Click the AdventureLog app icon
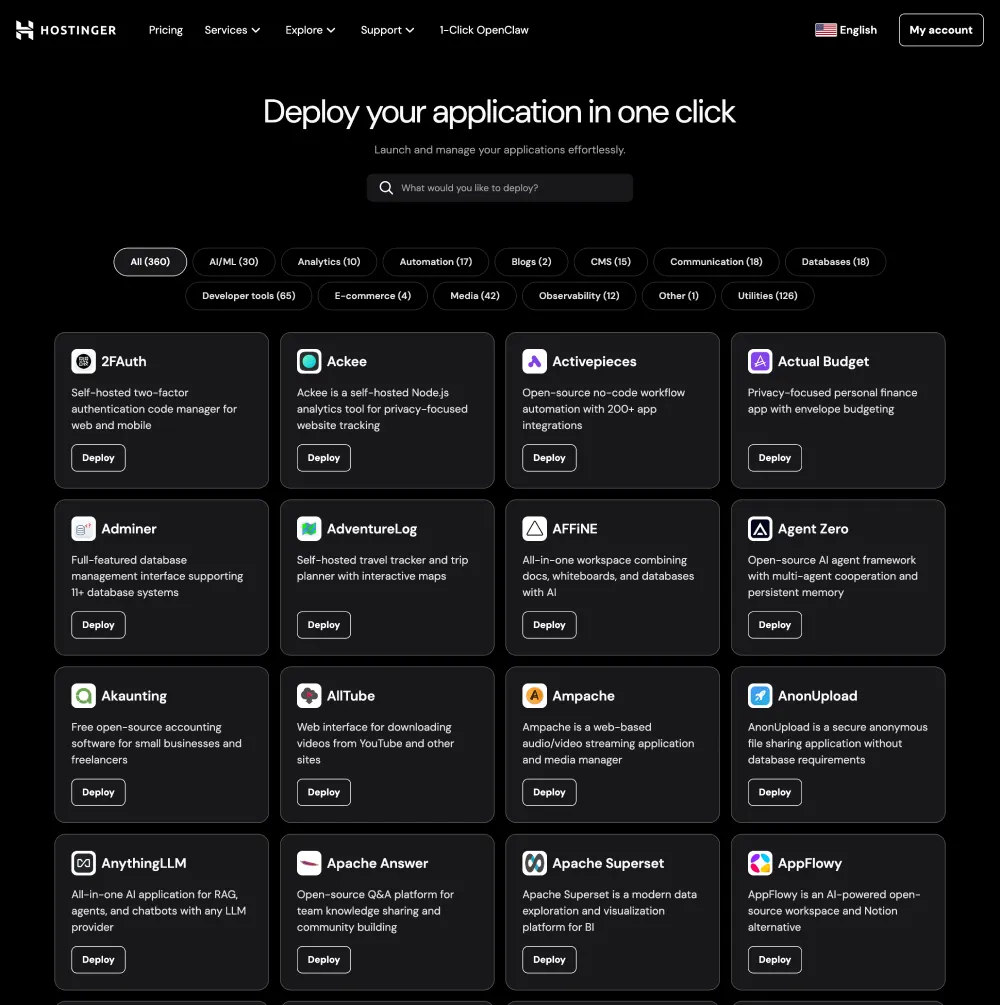The image size is (1000, 1005). coord(309,529)
